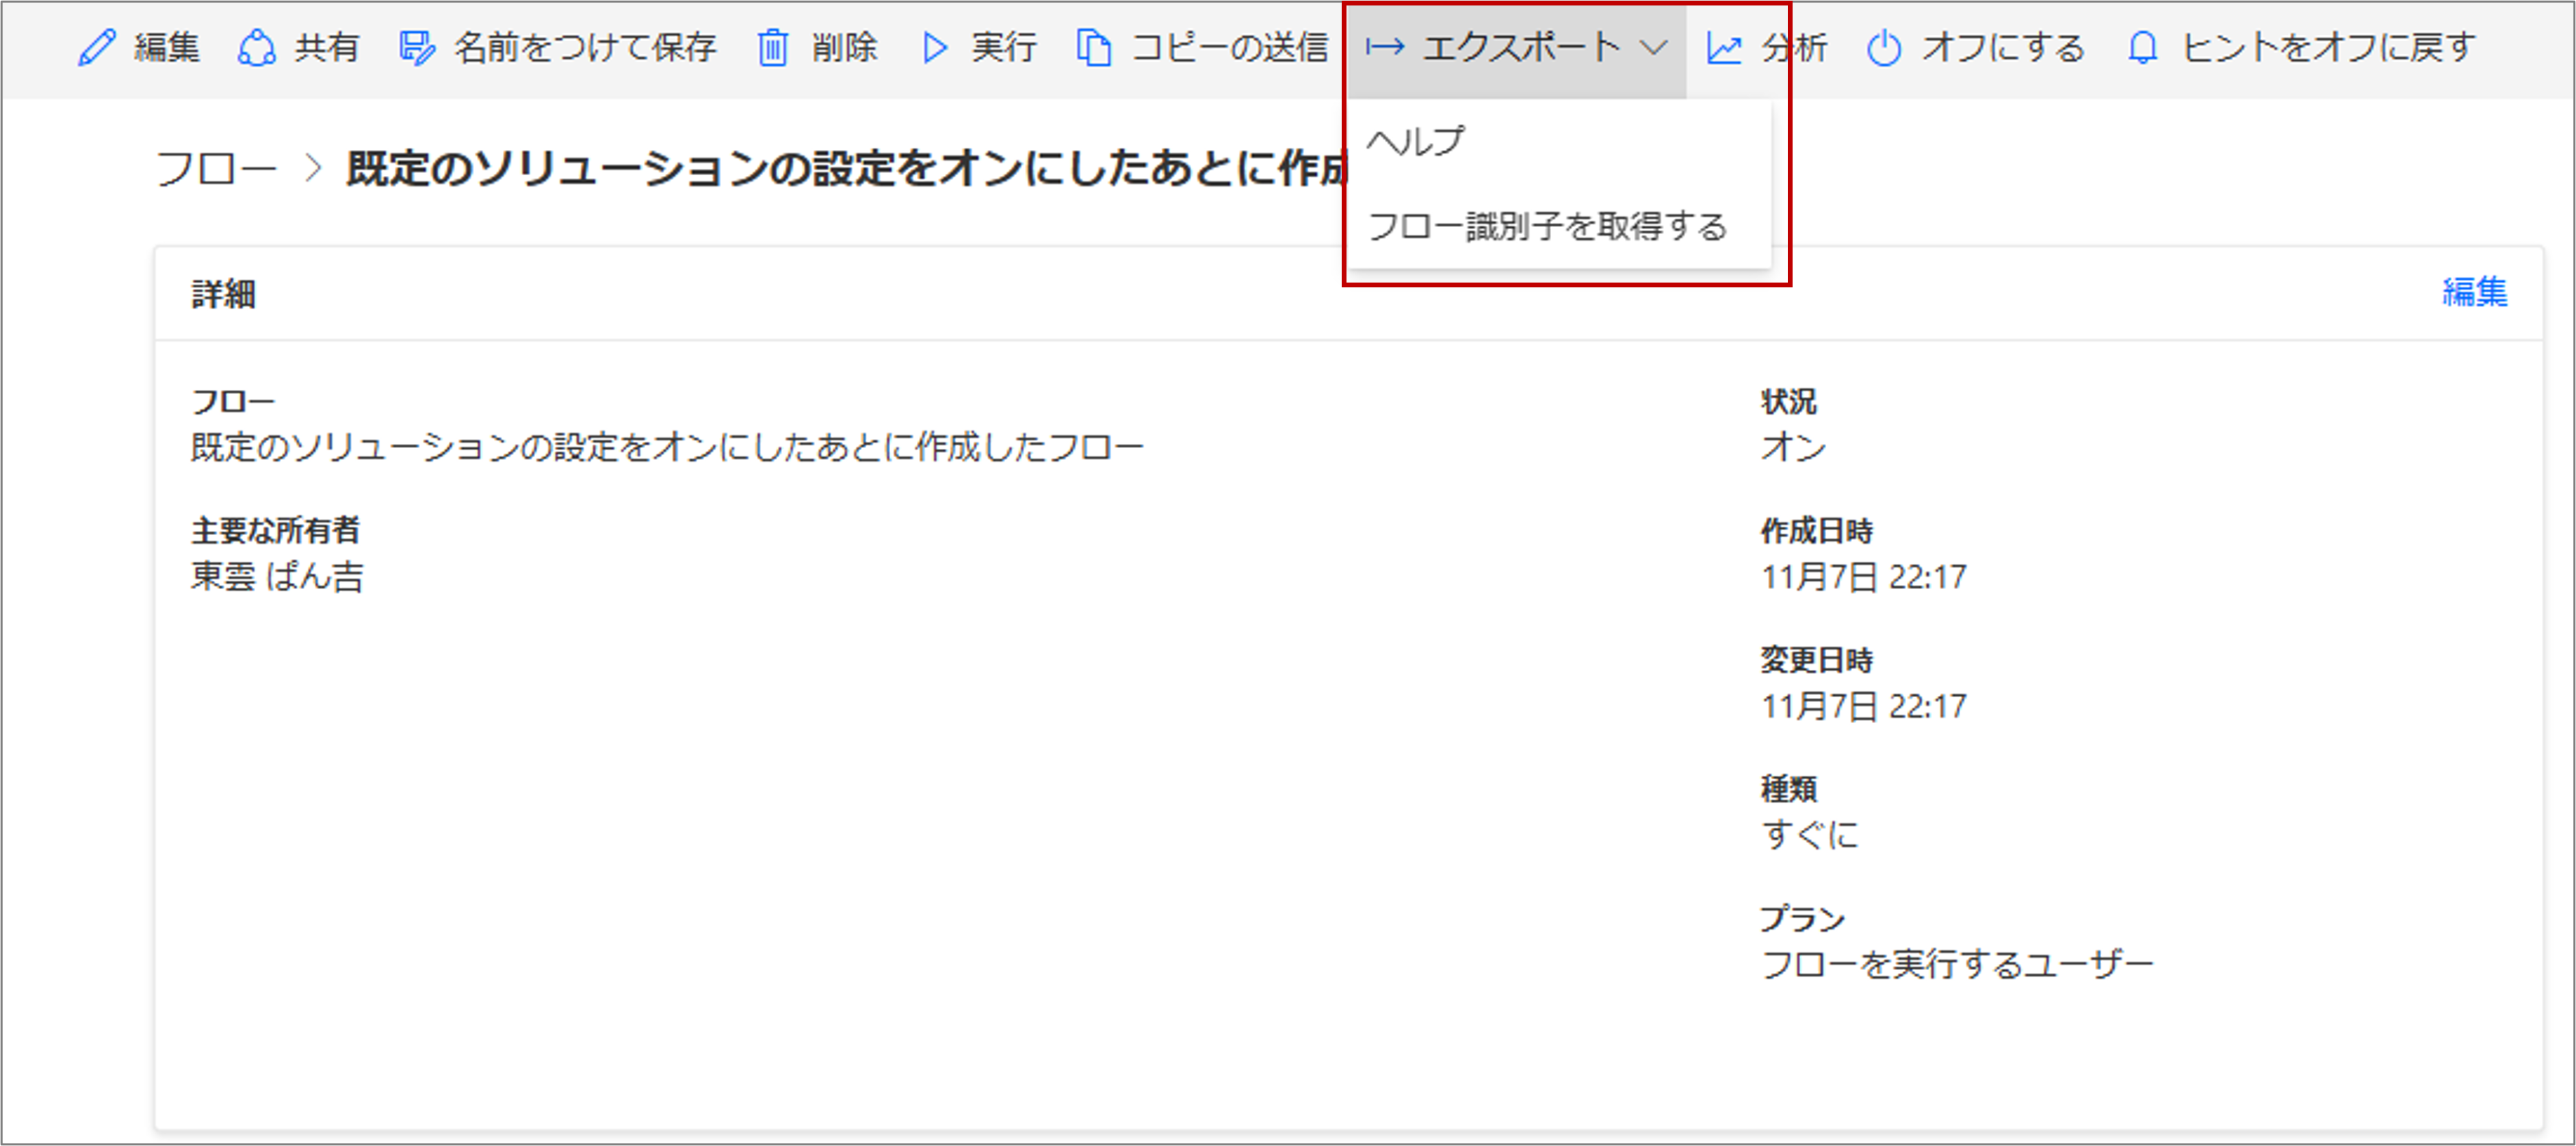
Task: Click the bell icon for ヒントをオフに戻す
Action: click(x=2146, y=46)
